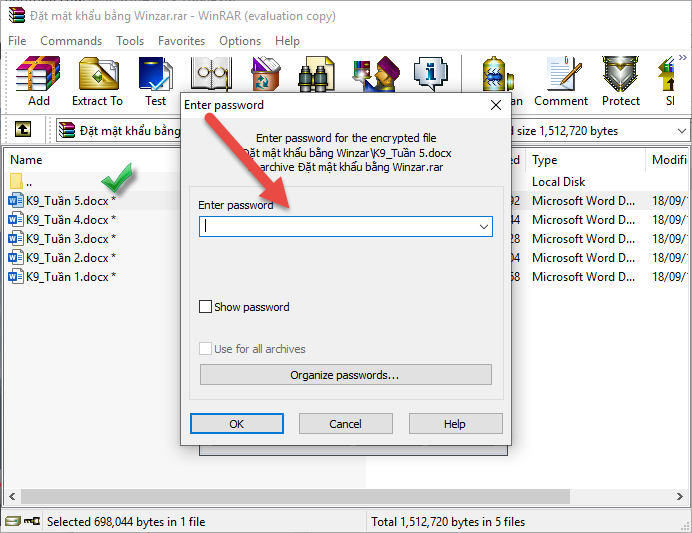Viewport: 692px width, 533px height.
Task: Sort by the Type column header
Action: (545, 160)
